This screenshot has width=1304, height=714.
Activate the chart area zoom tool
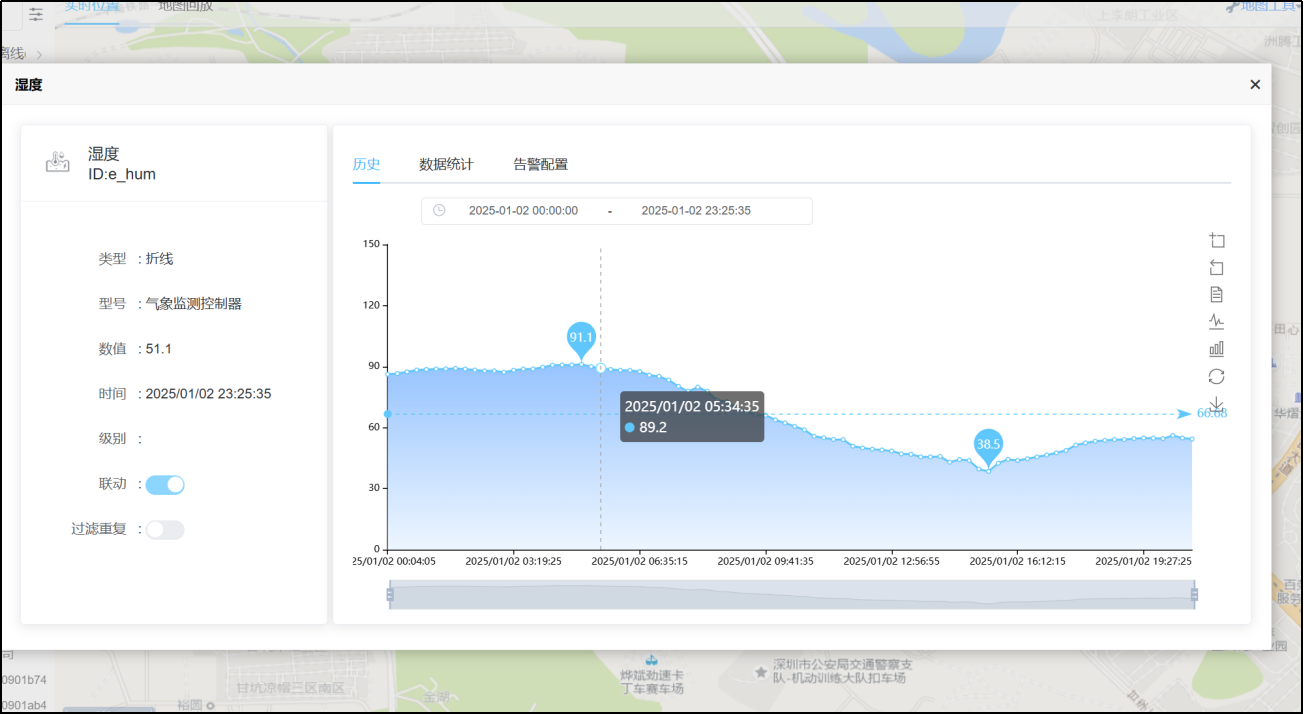click(x=1216, y=241)
